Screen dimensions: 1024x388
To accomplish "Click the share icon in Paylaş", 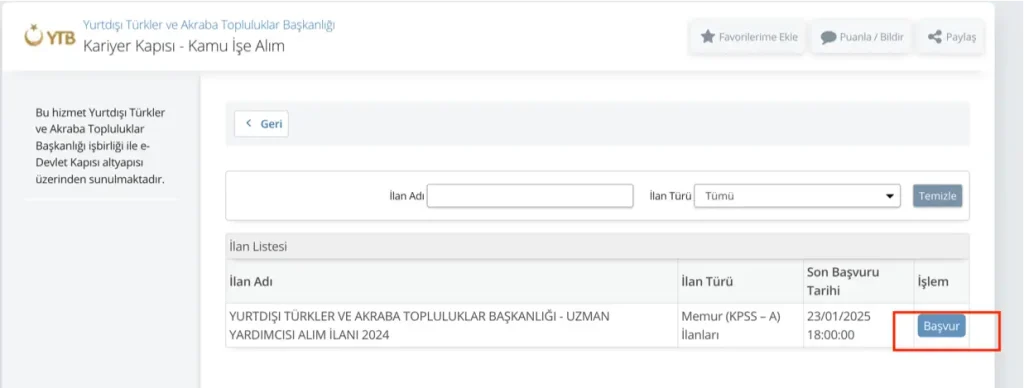I will (935, 37).
